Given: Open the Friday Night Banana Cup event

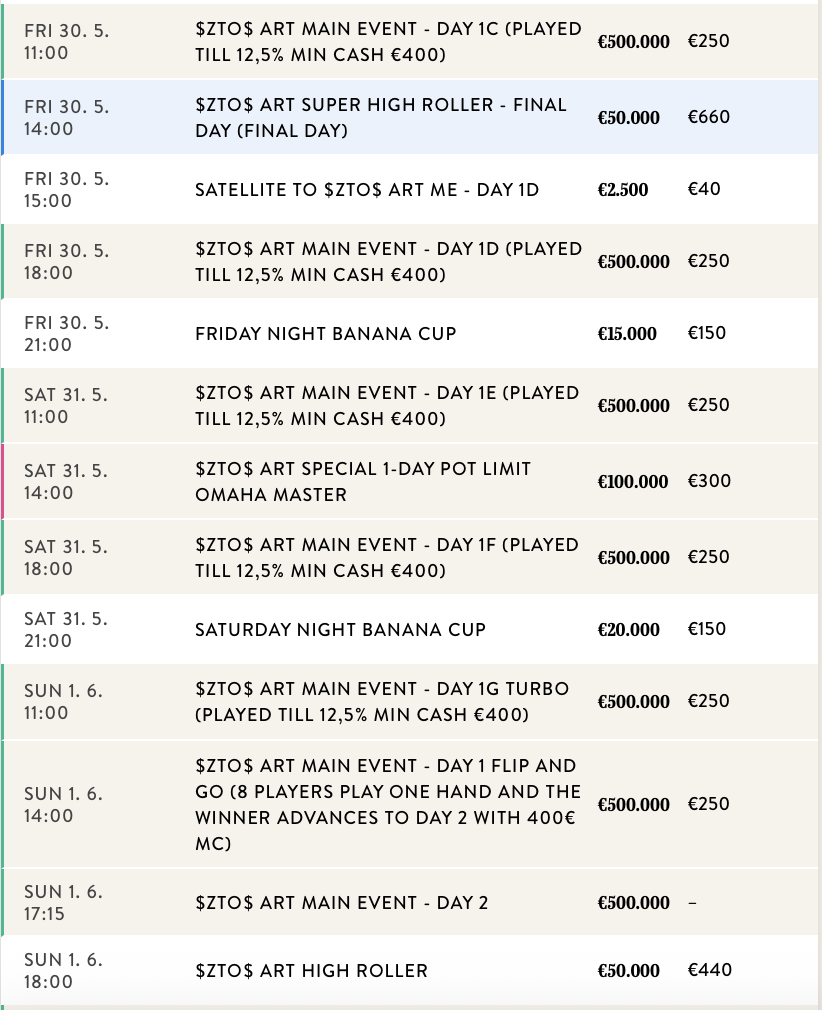Looking at the screenshot, I should tap(325, 333).
